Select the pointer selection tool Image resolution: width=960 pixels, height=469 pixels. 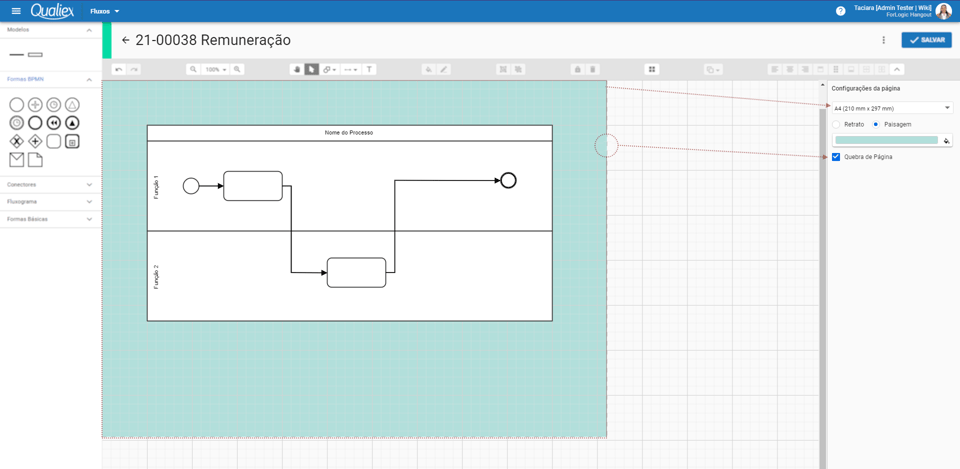tap(312, 70)
